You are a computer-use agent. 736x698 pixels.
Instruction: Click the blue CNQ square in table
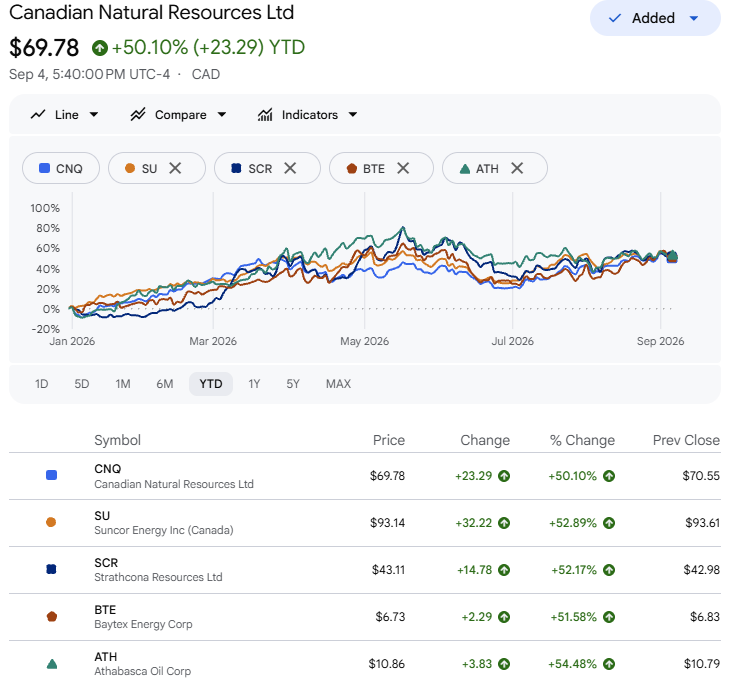pyautogui.click(x=52, y=475)
